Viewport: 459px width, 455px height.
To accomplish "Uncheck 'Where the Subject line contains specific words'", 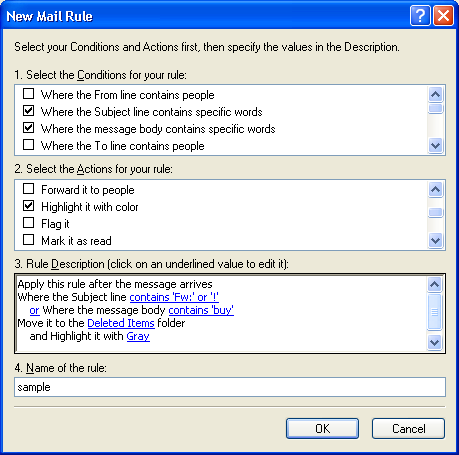I will [29, 111].
